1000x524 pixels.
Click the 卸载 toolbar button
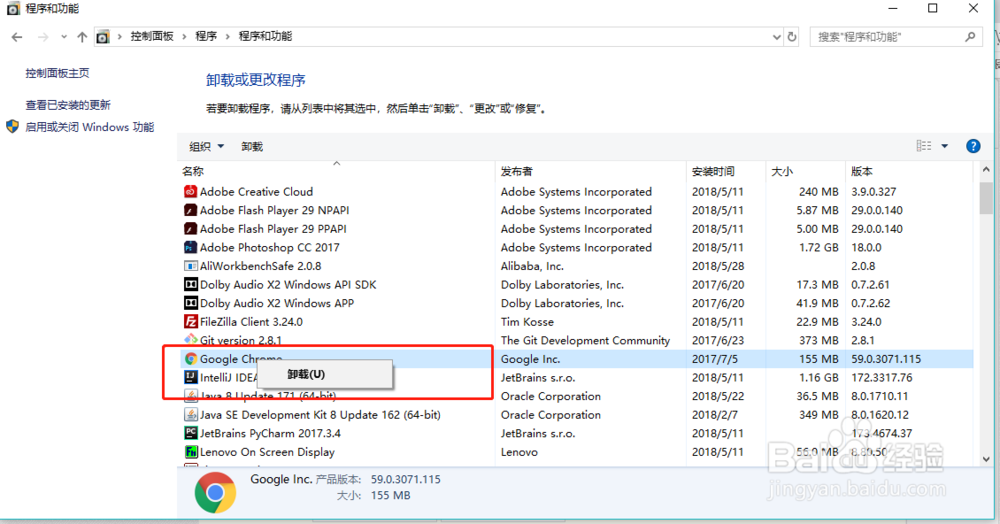tap(252, 147)
